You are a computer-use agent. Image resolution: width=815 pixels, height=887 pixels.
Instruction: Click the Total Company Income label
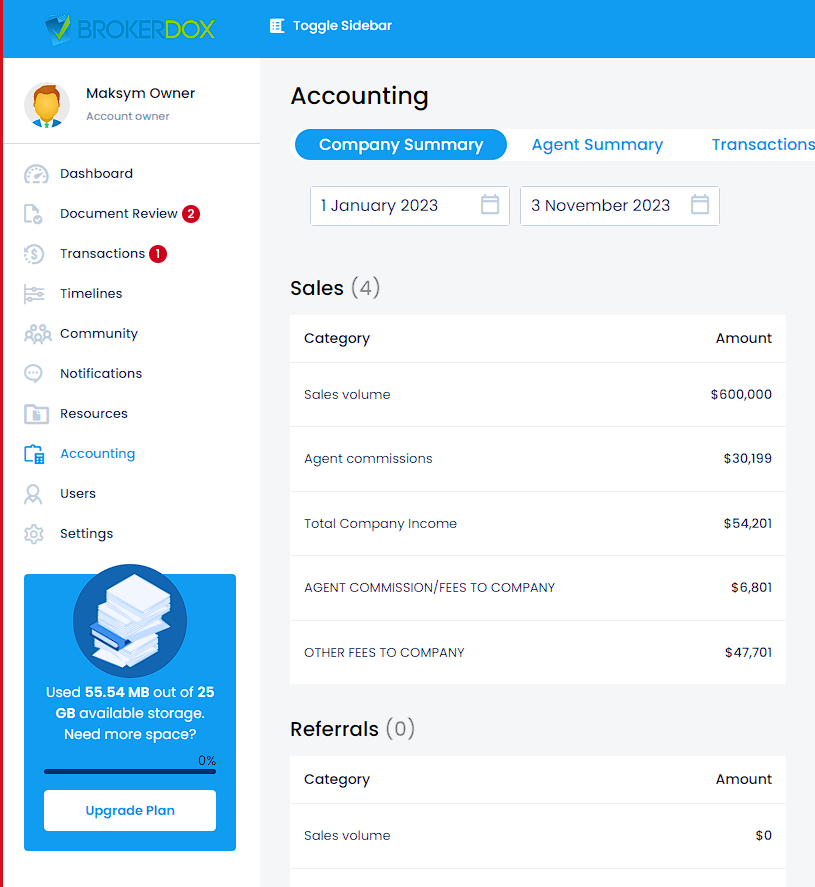381,524
